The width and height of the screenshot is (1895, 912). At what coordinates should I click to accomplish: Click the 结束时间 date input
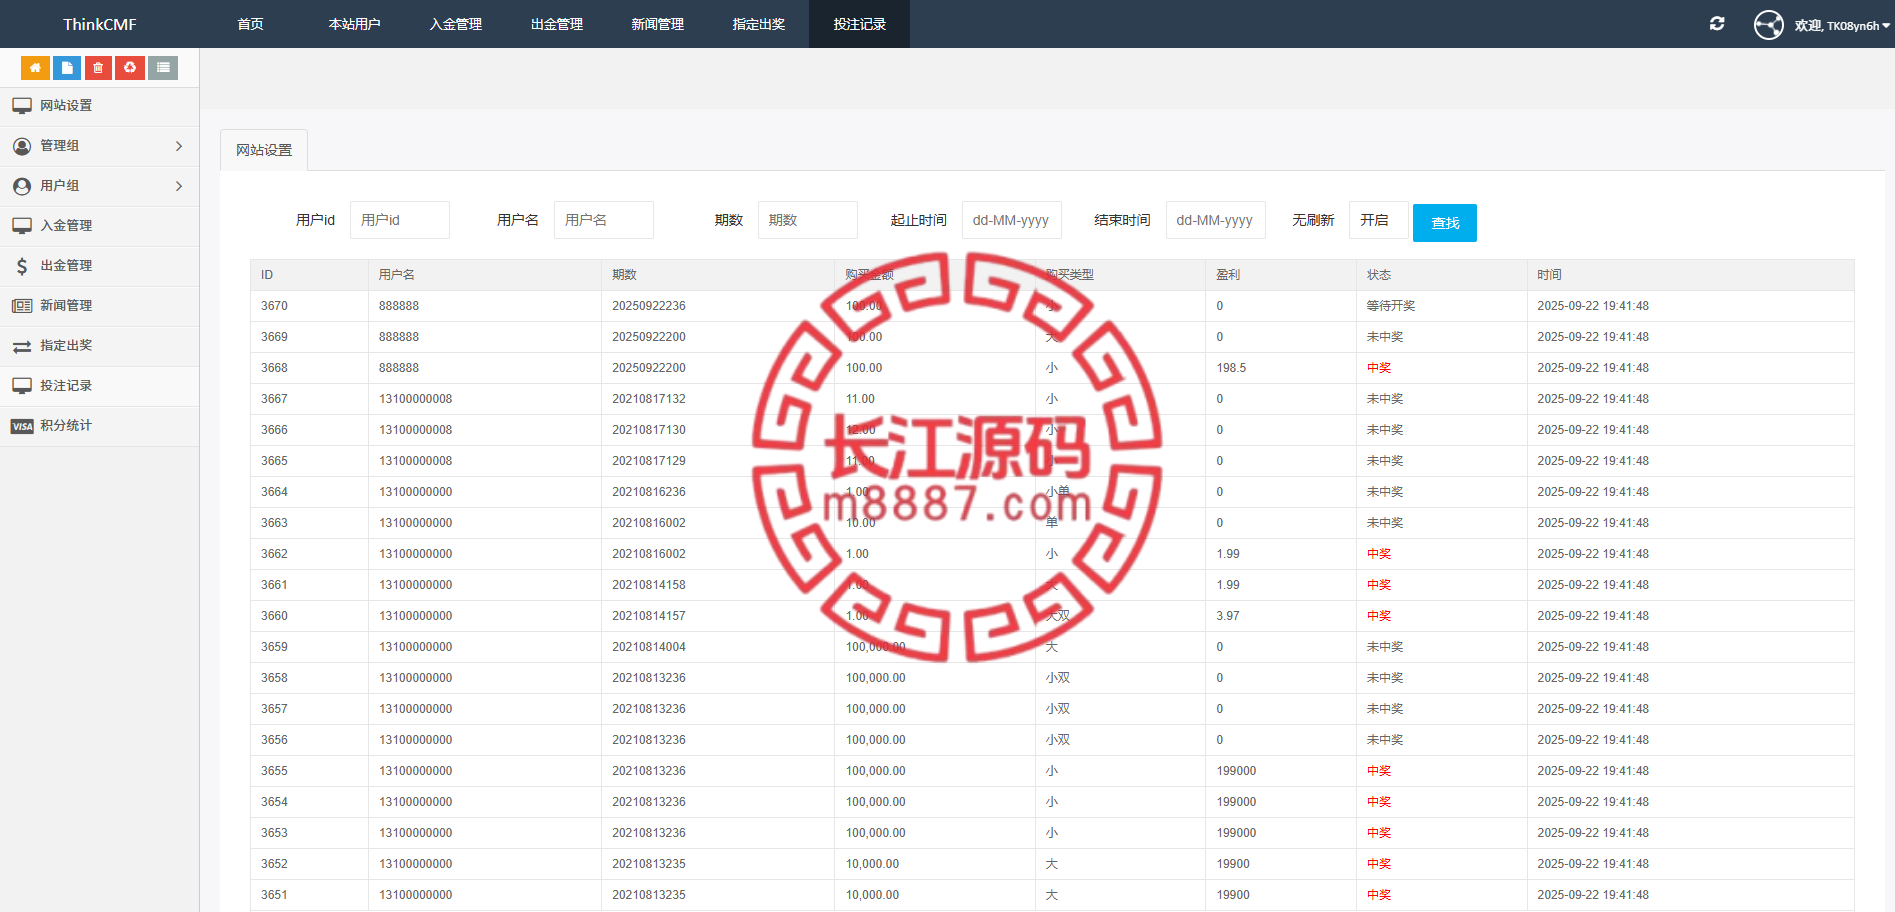1216,220
